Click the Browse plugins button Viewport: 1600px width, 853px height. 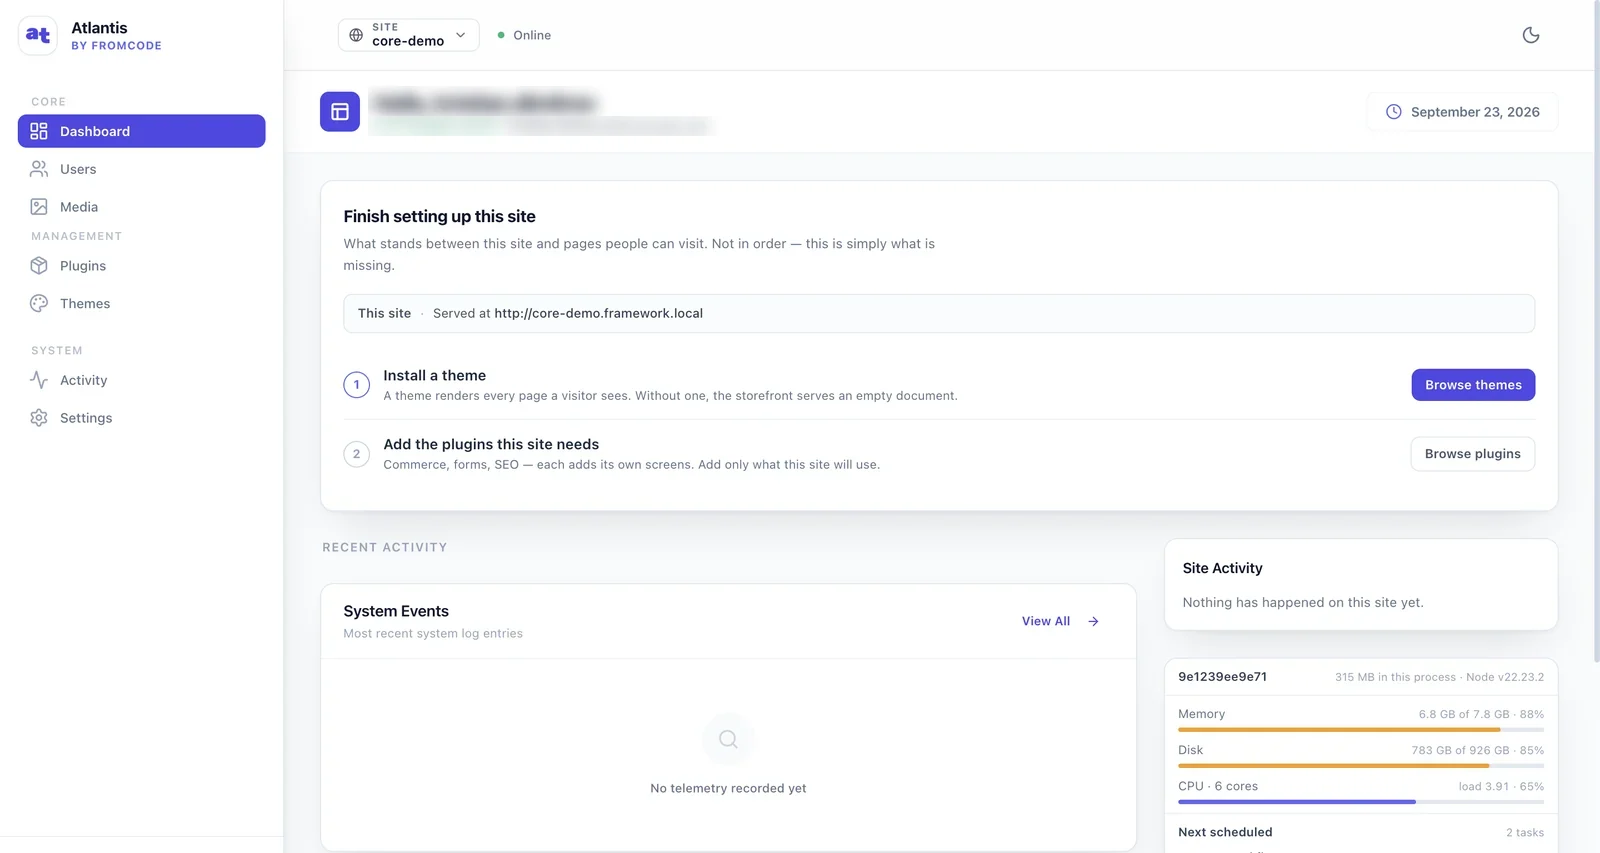tap(1473, 454)
